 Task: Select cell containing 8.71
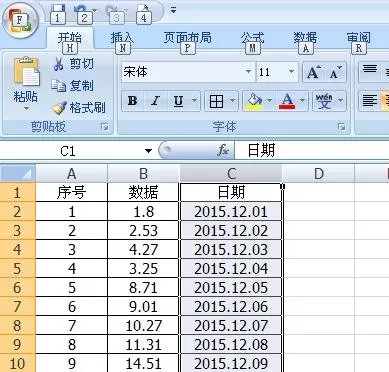(143, 287)
